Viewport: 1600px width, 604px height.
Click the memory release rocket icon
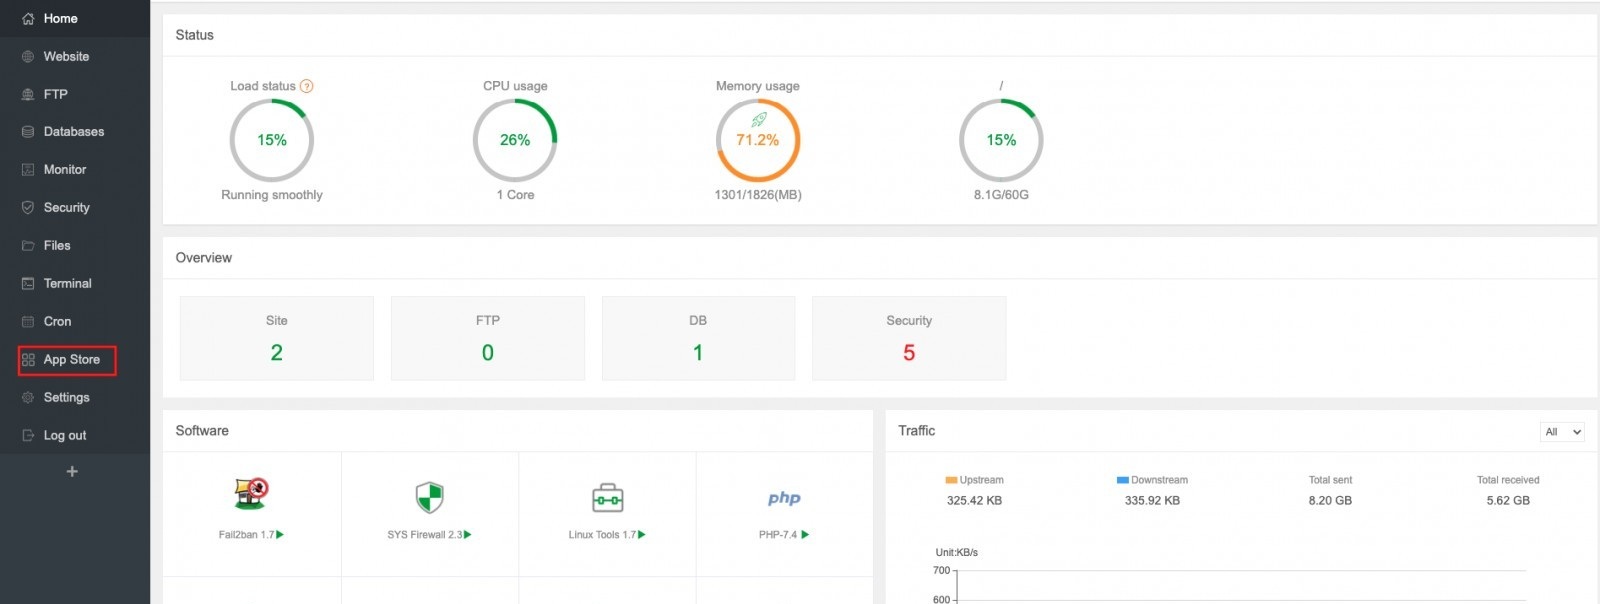[758, 120]
